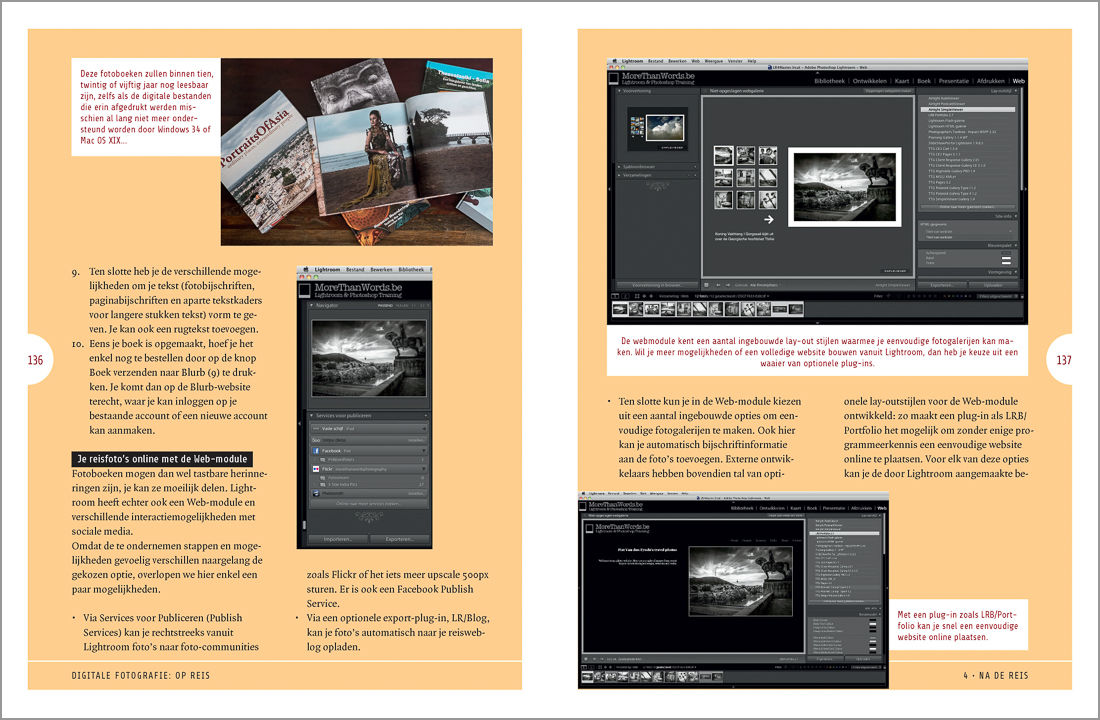Click Uploaden button in bottom Web screenshot

coord(864,659)
